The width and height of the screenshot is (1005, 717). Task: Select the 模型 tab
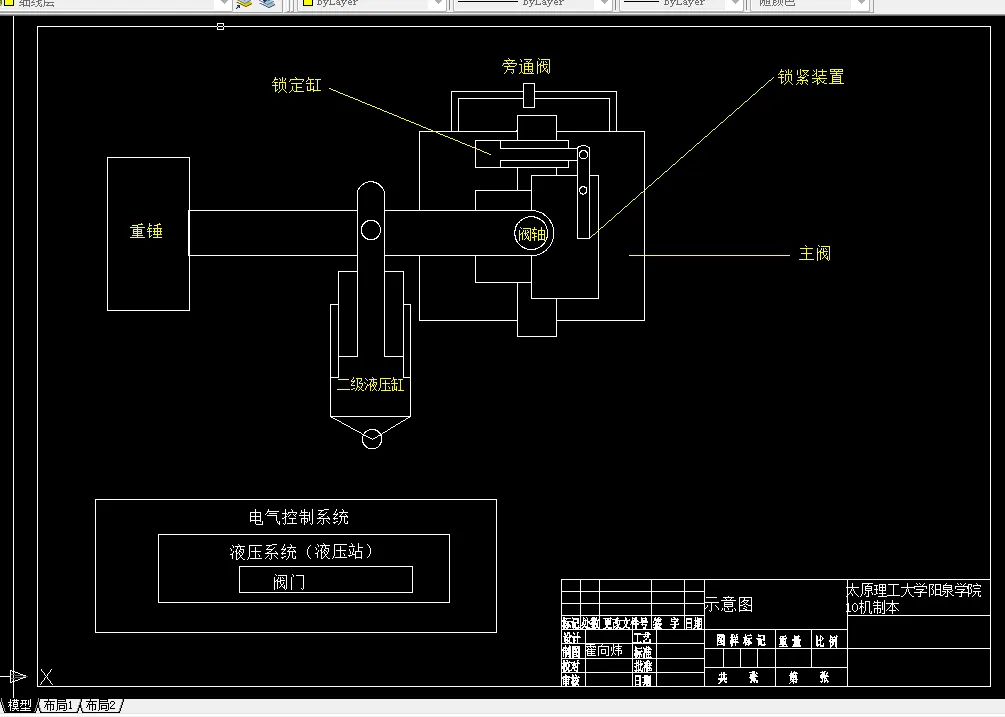click(20, 705)
